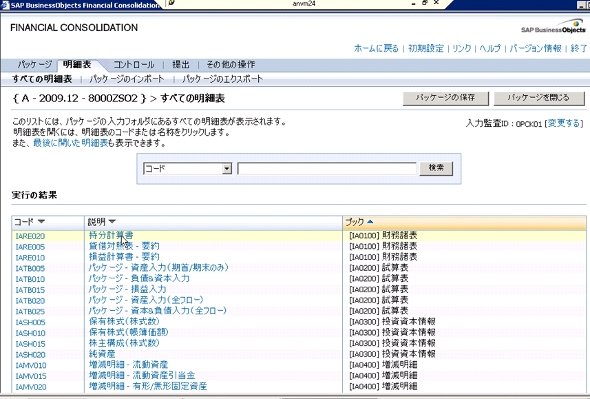
Task: Click パッケージの保存 button
Action: (446, 98)
